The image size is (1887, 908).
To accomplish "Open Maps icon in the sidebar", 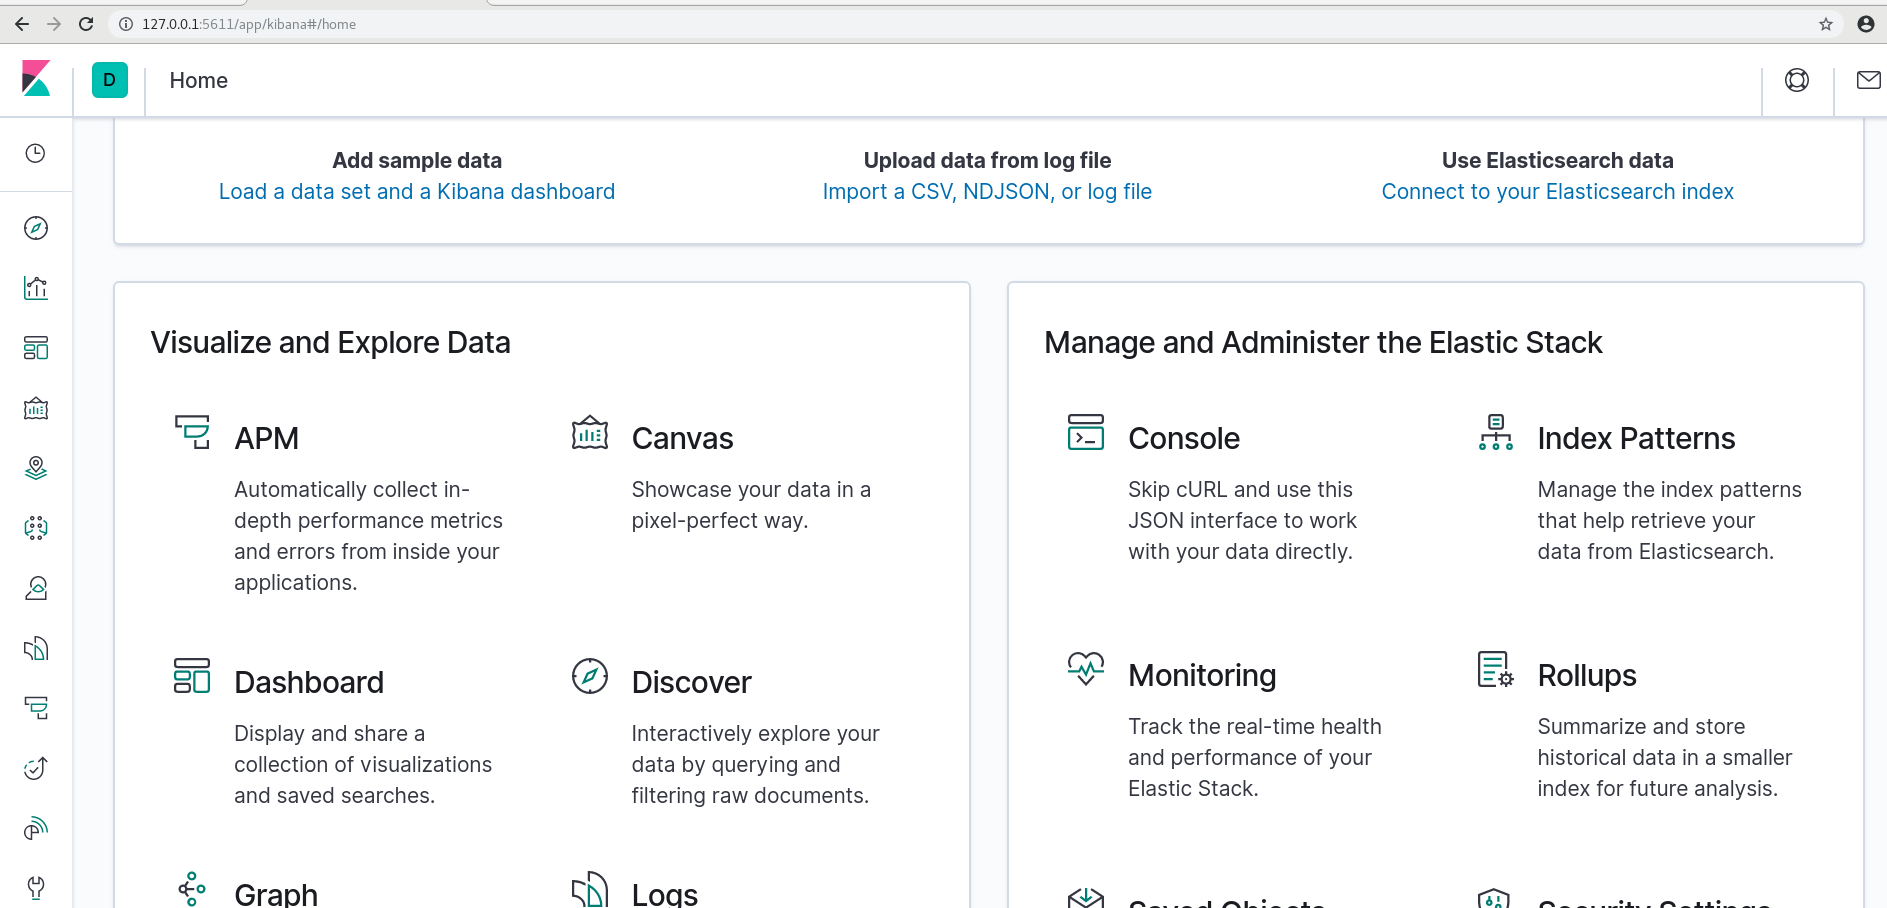I will click(x=36, y=468).
